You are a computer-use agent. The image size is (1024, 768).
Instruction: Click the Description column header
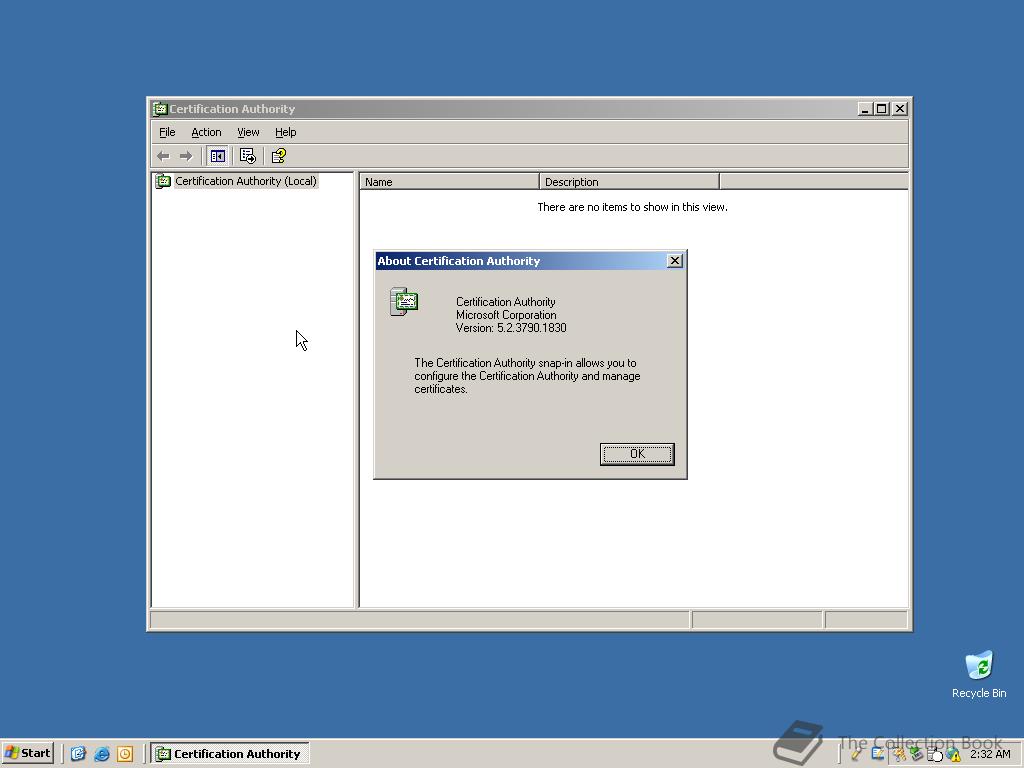[629, 182]
